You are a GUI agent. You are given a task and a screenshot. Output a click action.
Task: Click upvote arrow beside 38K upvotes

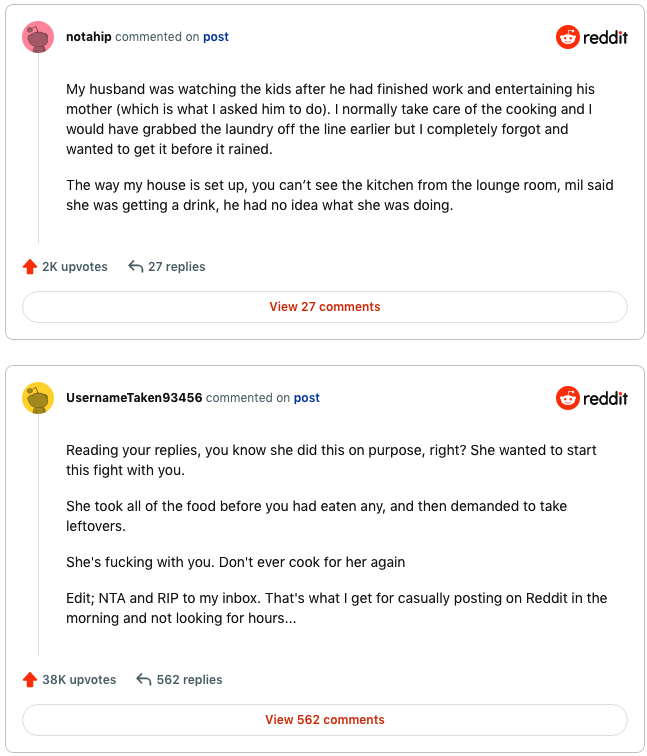point(30,680)
